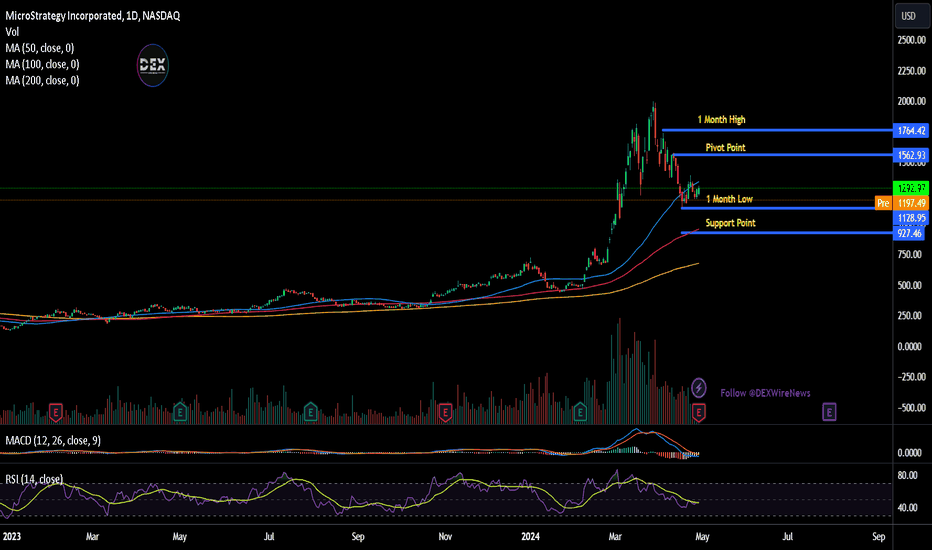
Task: Click the 2023 label on time axis
Action: click(x=12, y=536)
